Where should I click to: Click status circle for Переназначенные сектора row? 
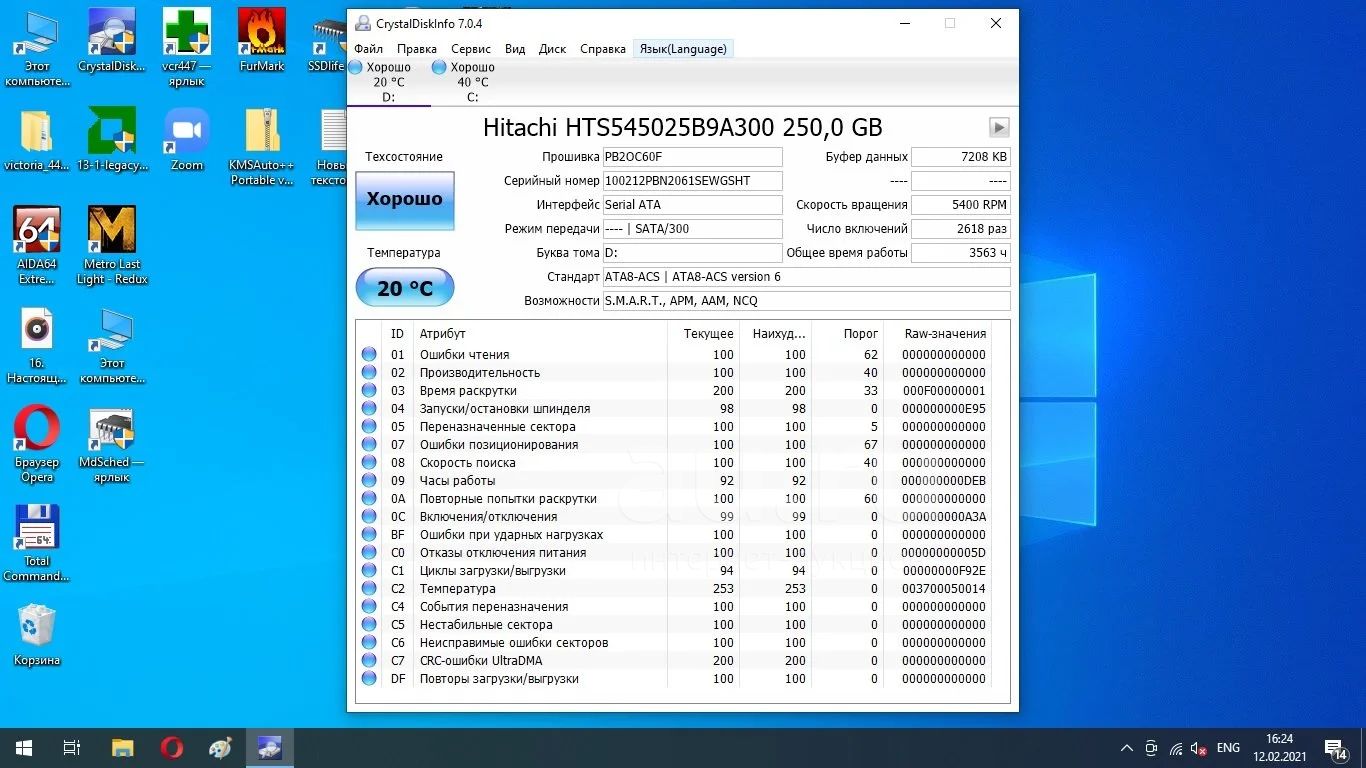[x=369, y=426]
